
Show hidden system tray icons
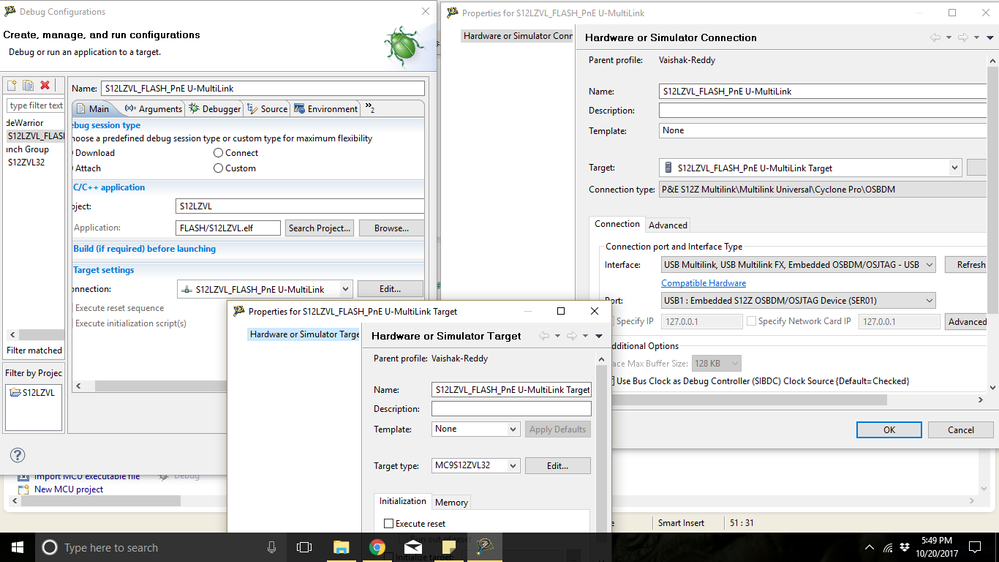(869, 547)
